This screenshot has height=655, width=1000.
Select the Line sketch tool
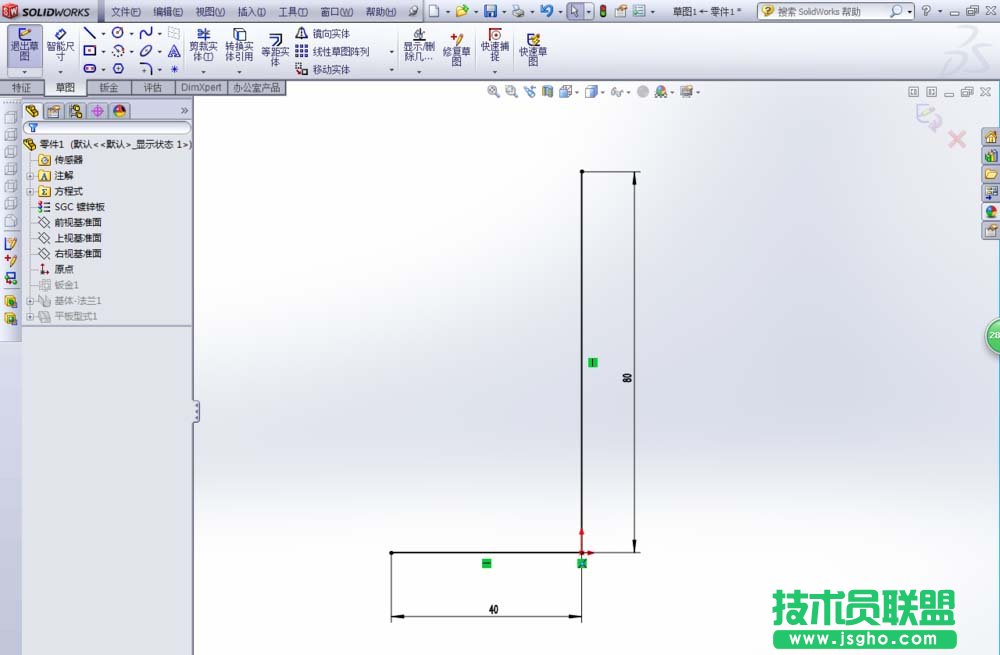(x=89, y=33)
